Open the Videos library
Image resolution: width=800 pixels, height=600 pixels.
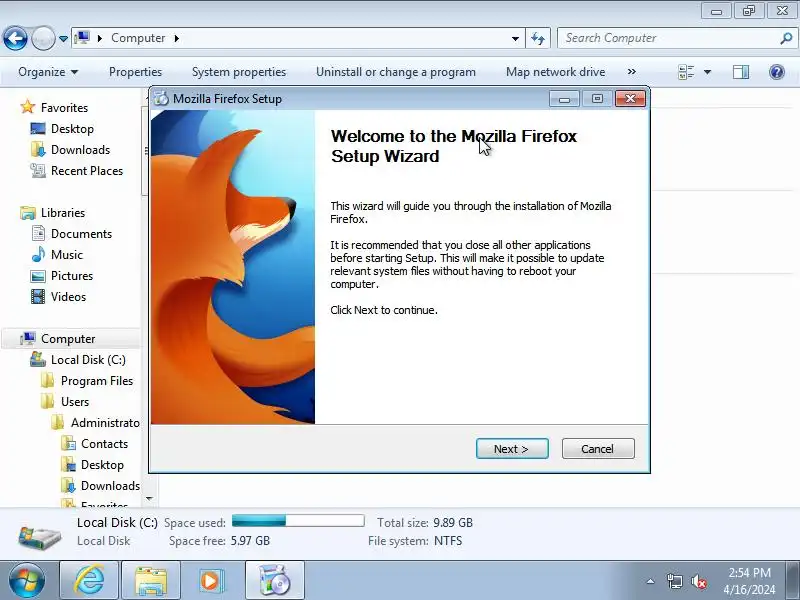68,296
